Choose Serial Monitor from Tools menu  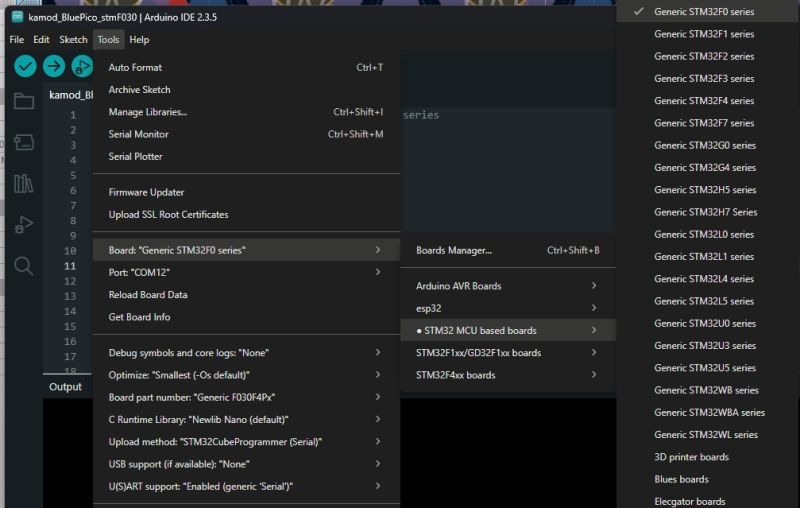(138, 134)
